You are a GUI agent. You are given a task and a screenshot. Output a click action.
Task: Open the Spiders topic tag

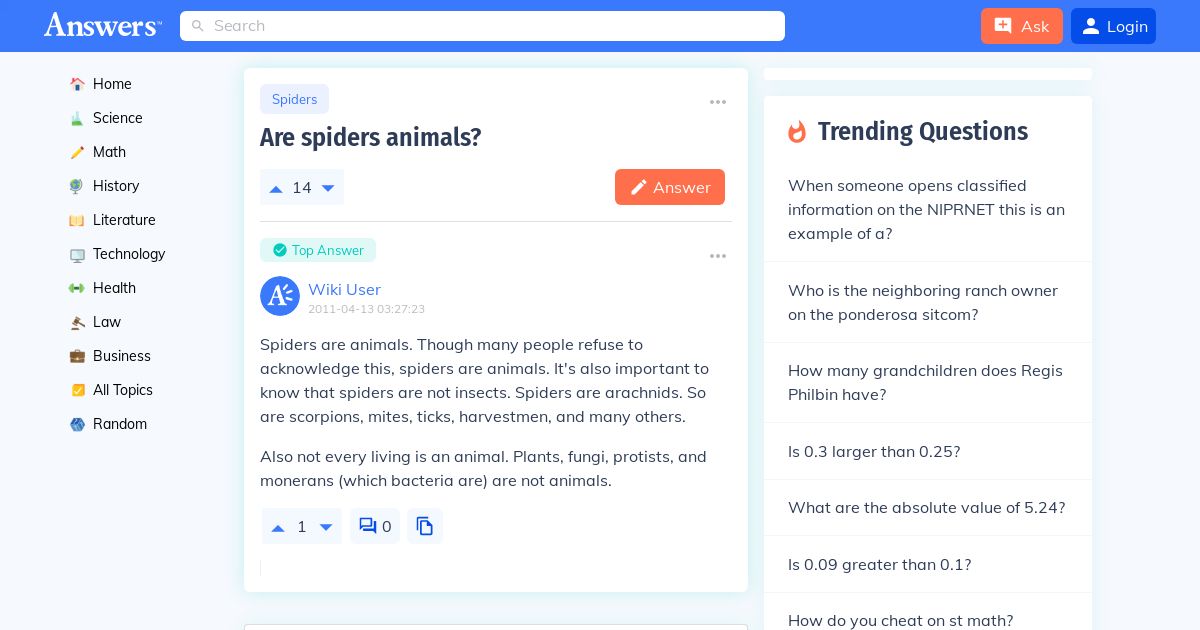[x=294, y=99]
